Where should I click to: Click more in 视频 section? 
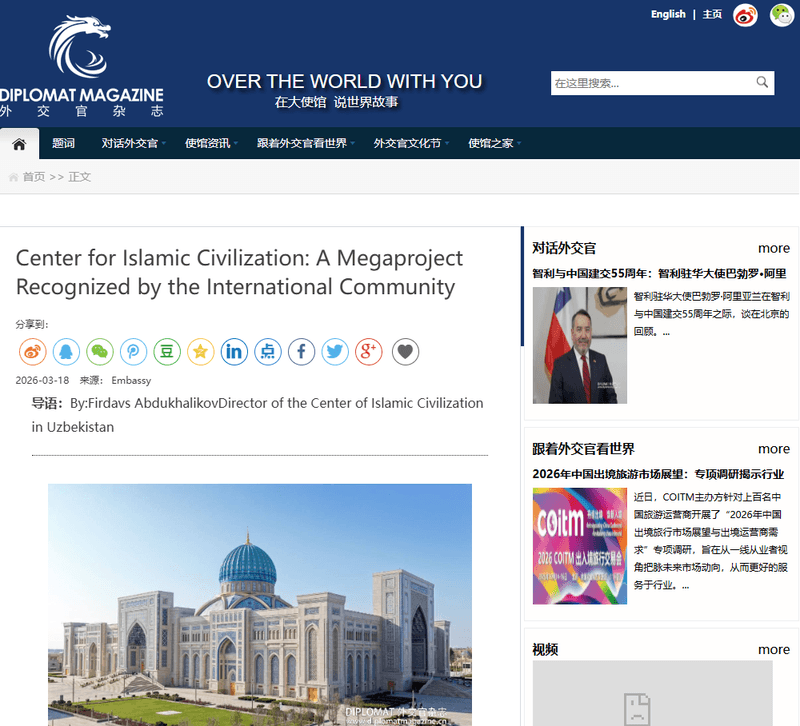point(773,649)
